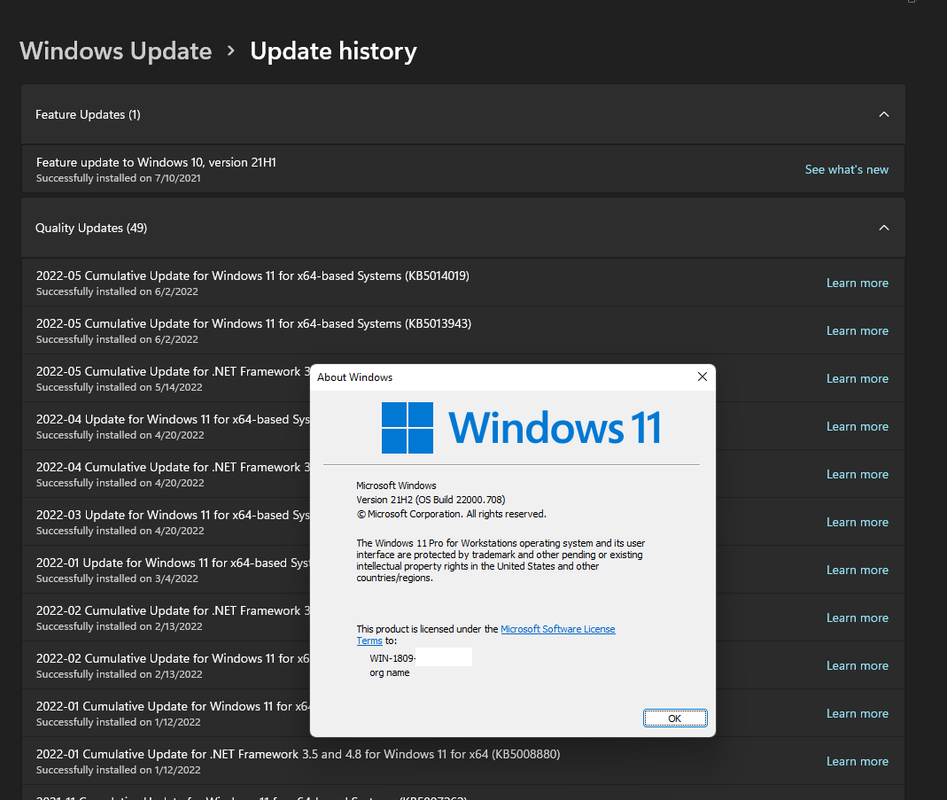Image resolution: width=947 pixels, height=800 pixels.
Task: Open See what's new link
Action: coord(846,170)
